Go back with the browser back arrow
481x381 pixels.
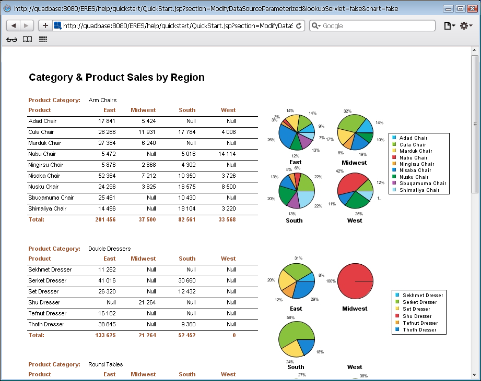click(x=14, y=25)
